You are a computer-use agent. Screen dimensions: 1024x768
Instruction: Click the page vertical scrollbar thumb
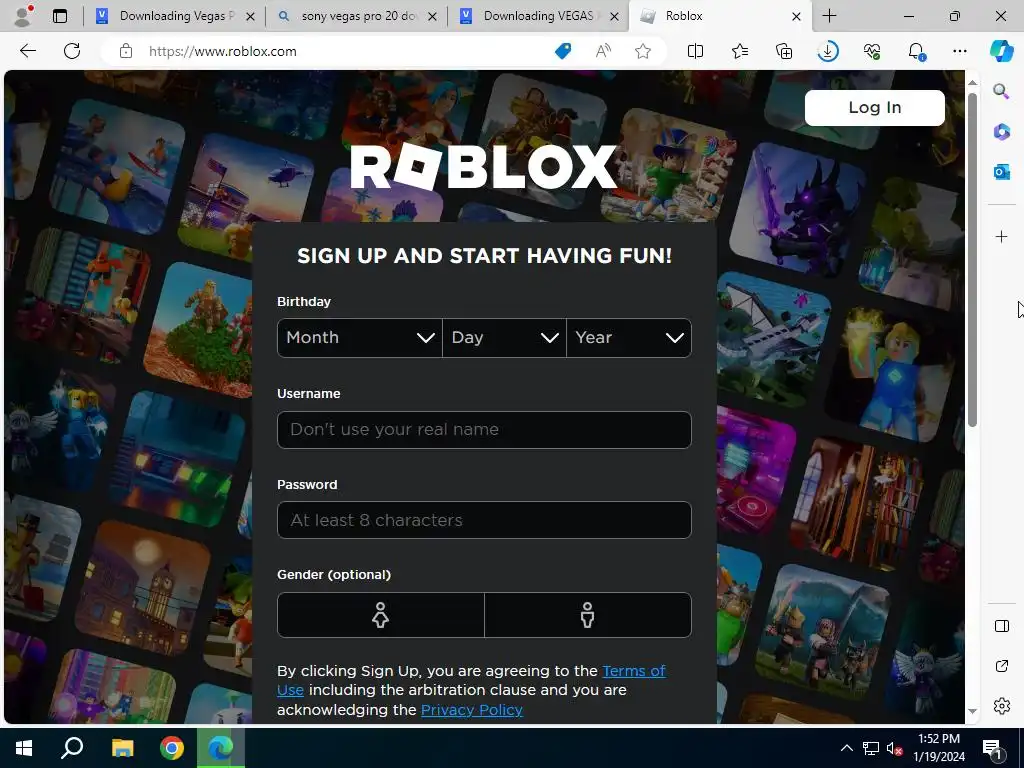[972, 260]
